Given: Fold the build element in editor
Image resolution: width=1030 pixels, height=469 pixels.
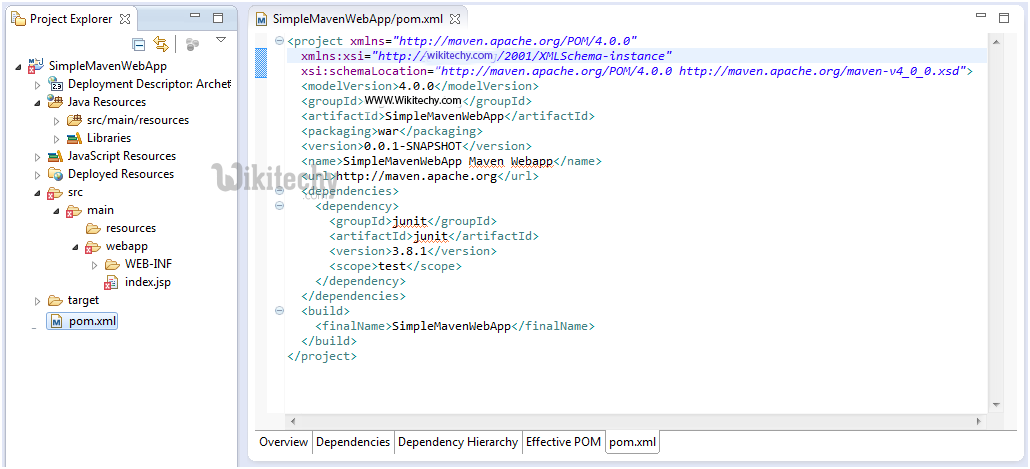Looking at the screenshot, I should click(279, 312).
